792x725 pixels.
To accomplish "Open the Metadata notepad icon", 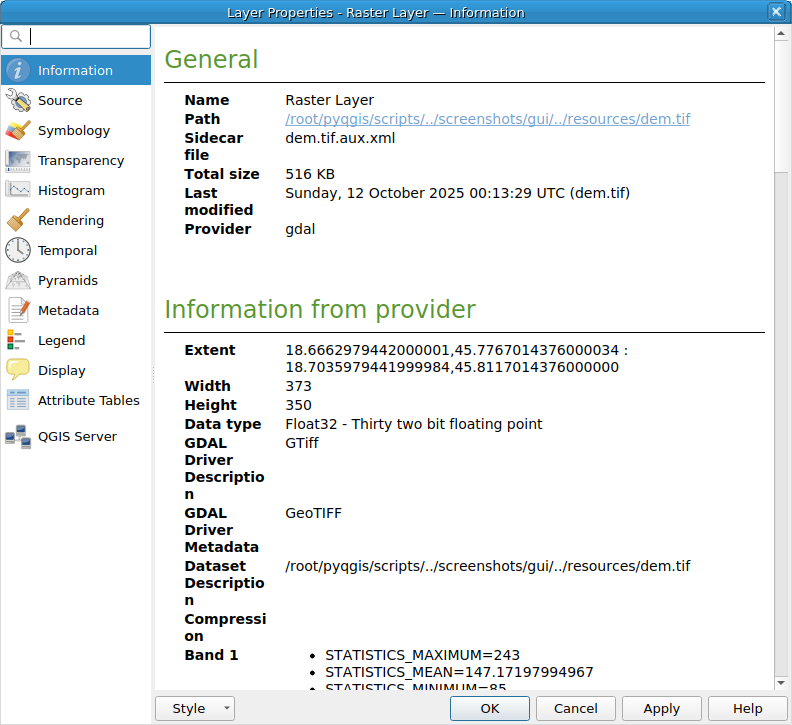I will coord(18,310).
